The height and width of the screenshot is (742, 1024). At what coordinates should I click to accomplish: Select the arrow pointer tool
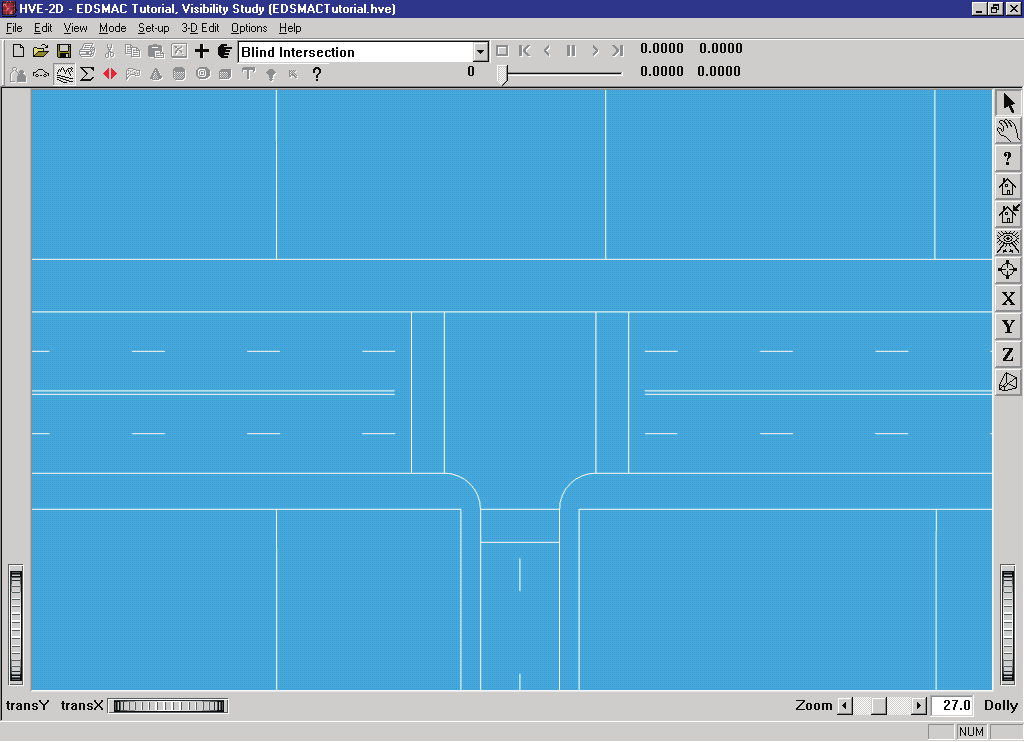pyautogui.click(x=1008, y=103)
